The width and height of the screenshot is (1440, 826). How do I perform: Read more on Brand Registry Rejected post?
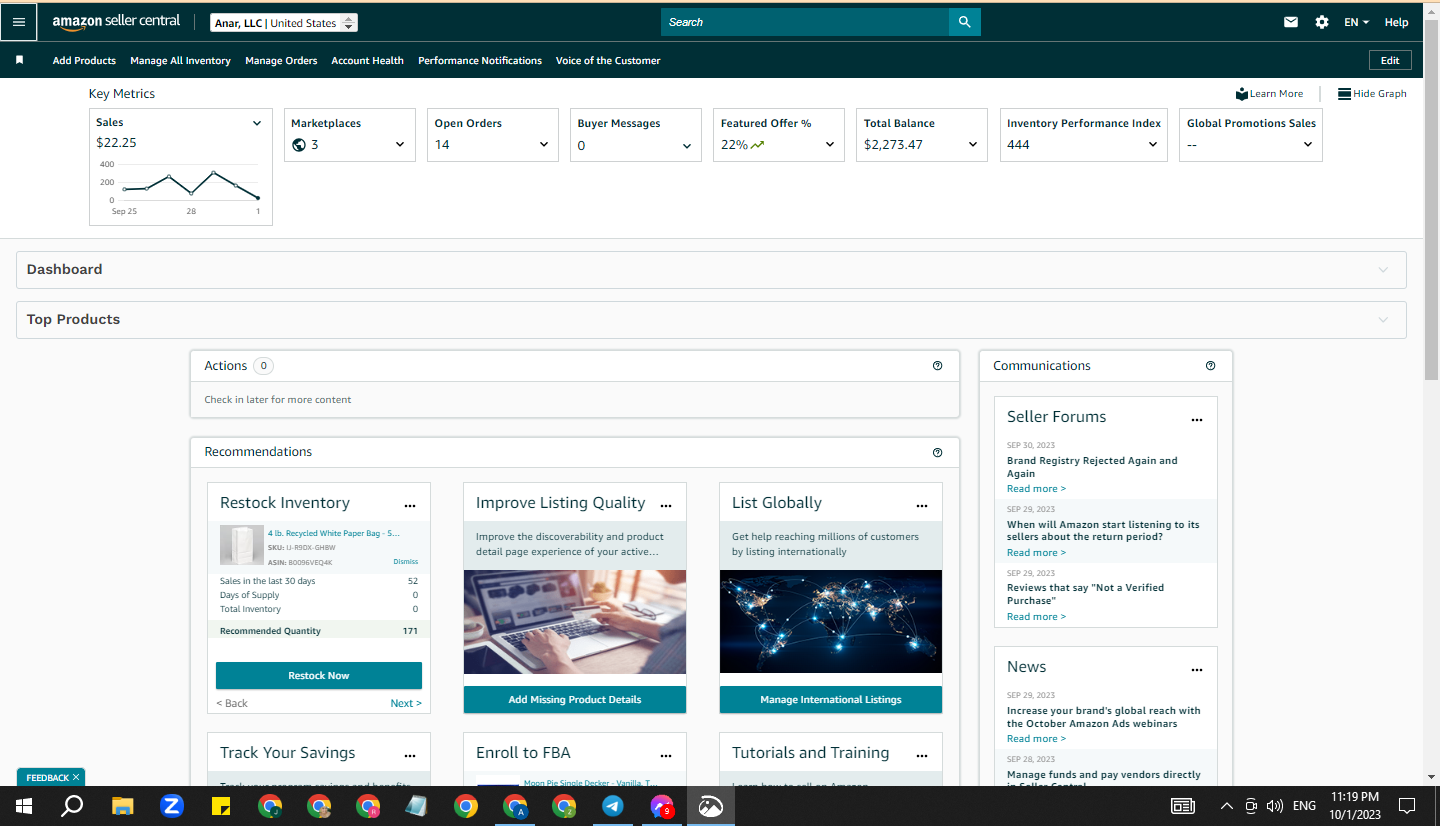[1036, 489]
